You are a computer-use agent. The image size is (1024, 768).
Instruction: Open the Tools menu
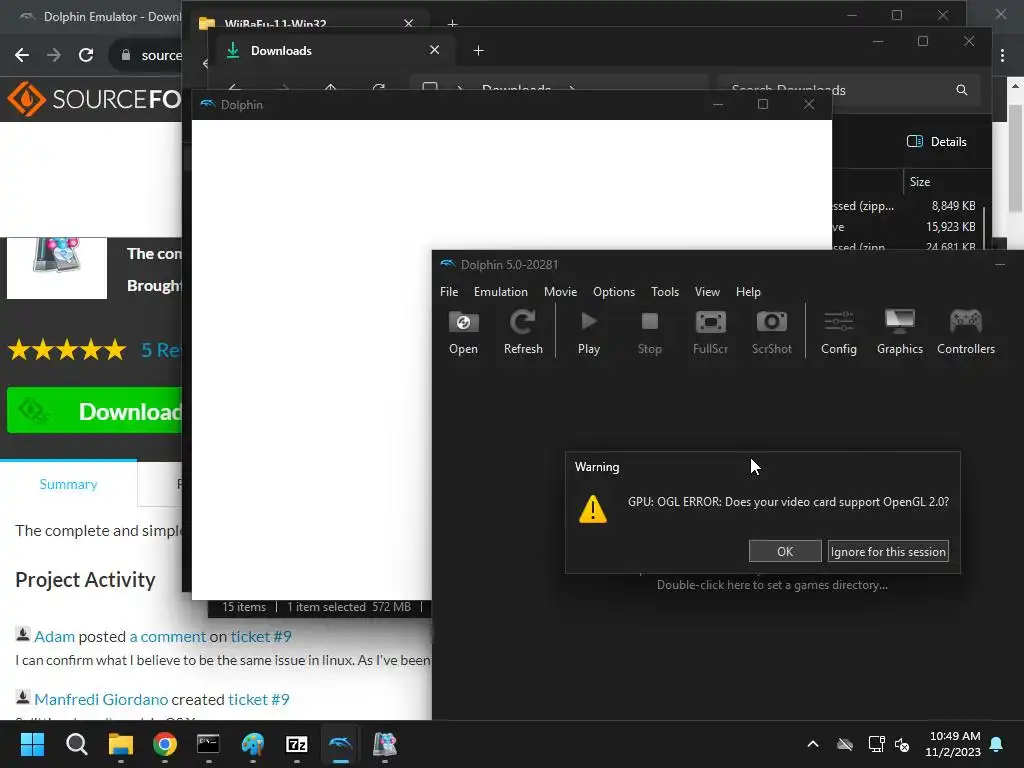coord(665,292)
